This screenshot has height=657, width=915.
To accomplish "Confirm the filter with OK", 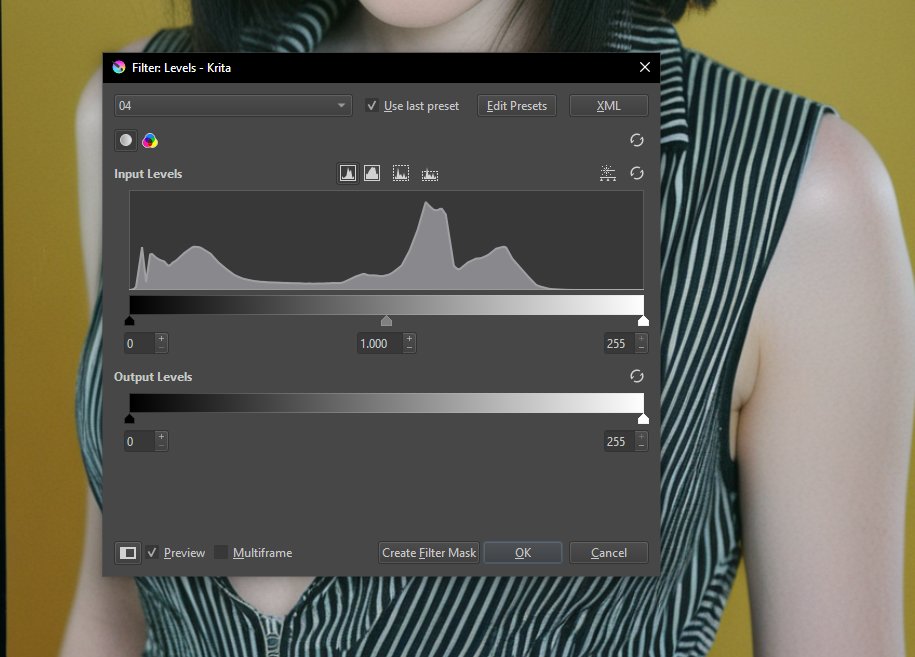I will click(x=523, y=553).
